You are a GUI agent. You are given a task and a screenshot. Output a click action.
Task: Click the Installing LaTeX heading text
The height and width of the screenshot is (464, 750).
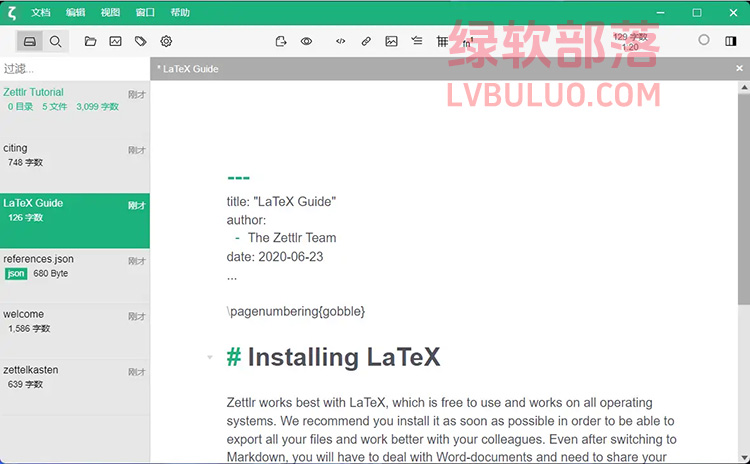pos(344,357)
